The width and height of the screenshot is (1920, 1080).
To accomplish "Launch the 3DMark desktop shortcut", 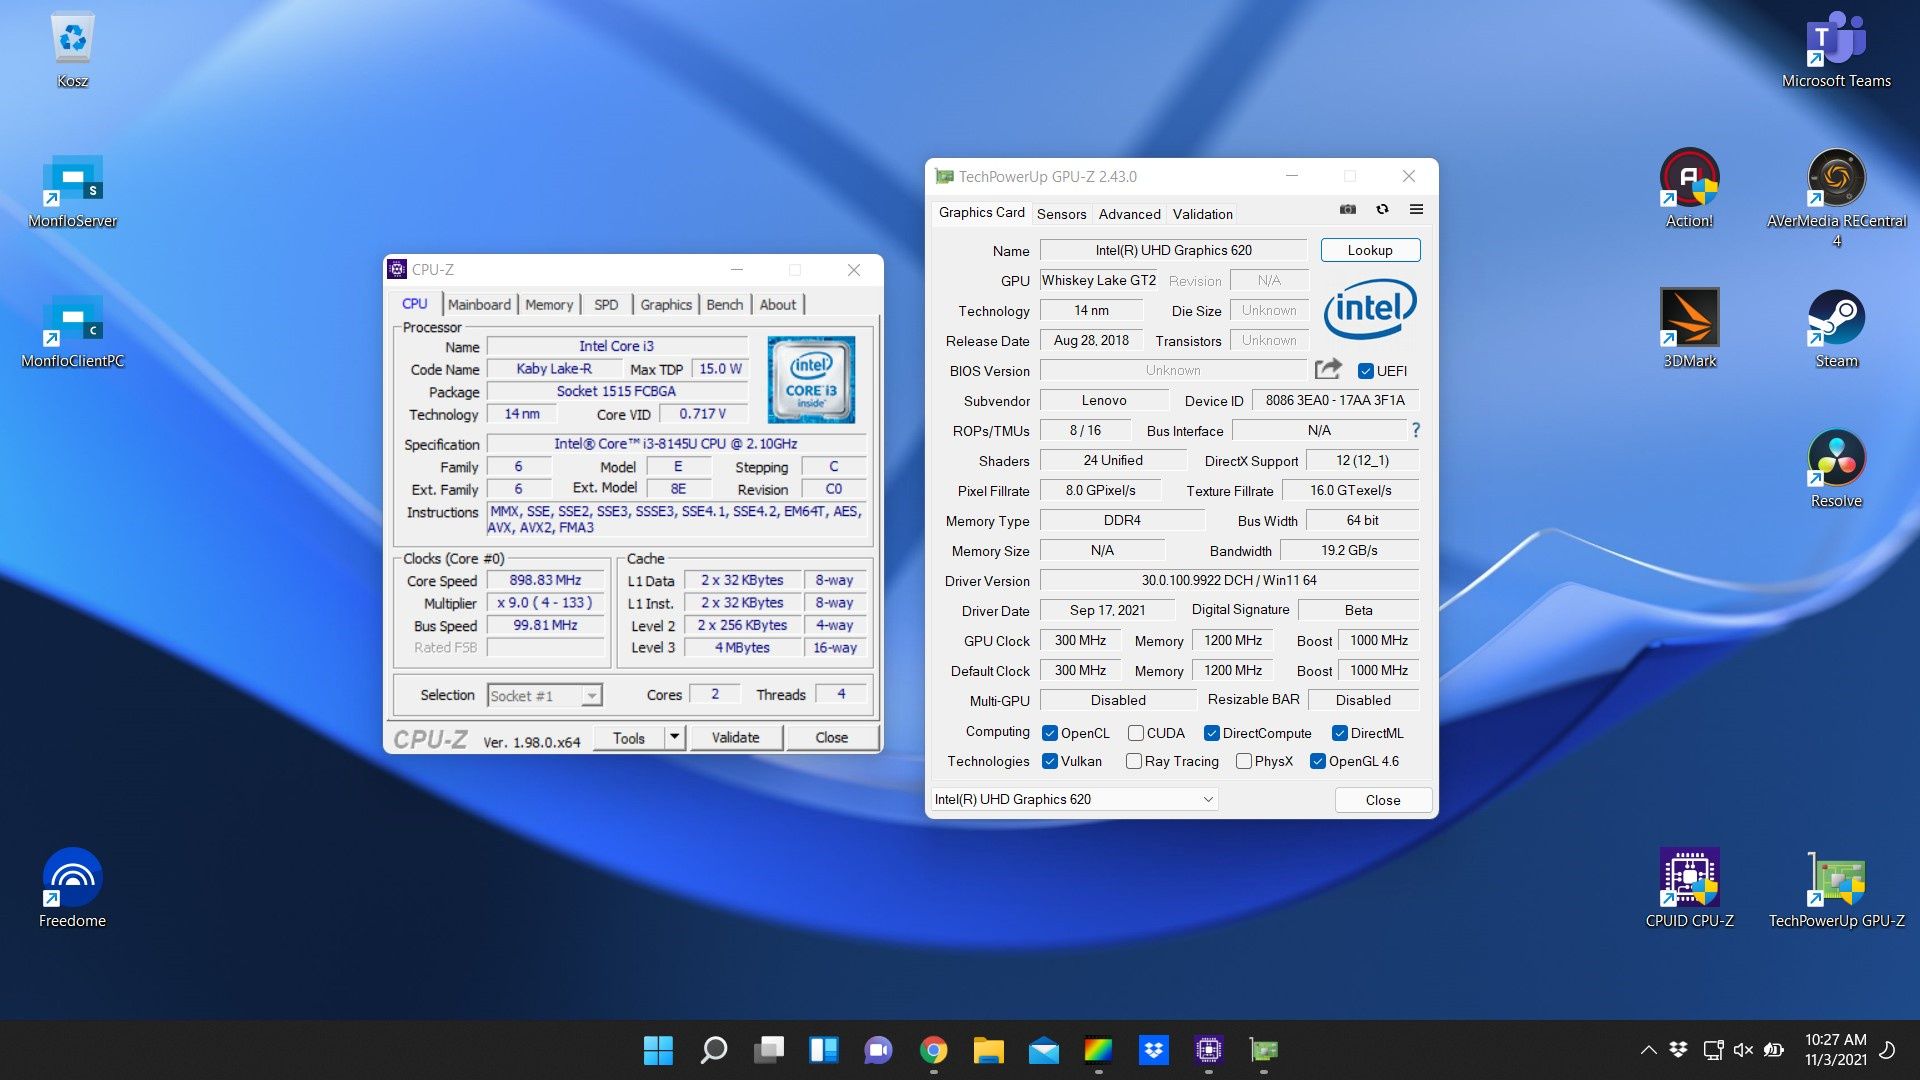I will (1689, 329).
